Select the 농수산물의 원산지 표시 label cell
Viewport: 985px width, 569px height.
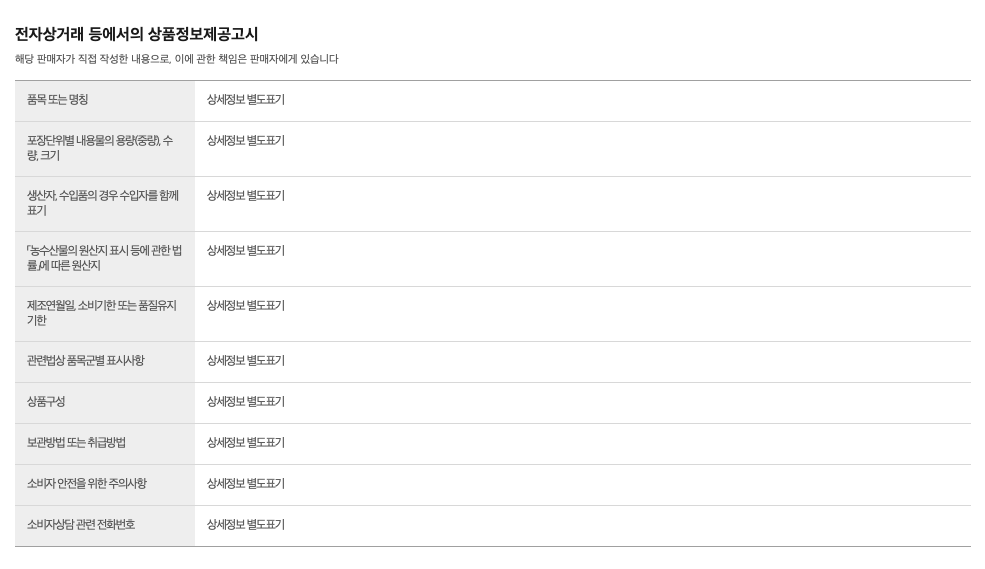click(104, 258)
